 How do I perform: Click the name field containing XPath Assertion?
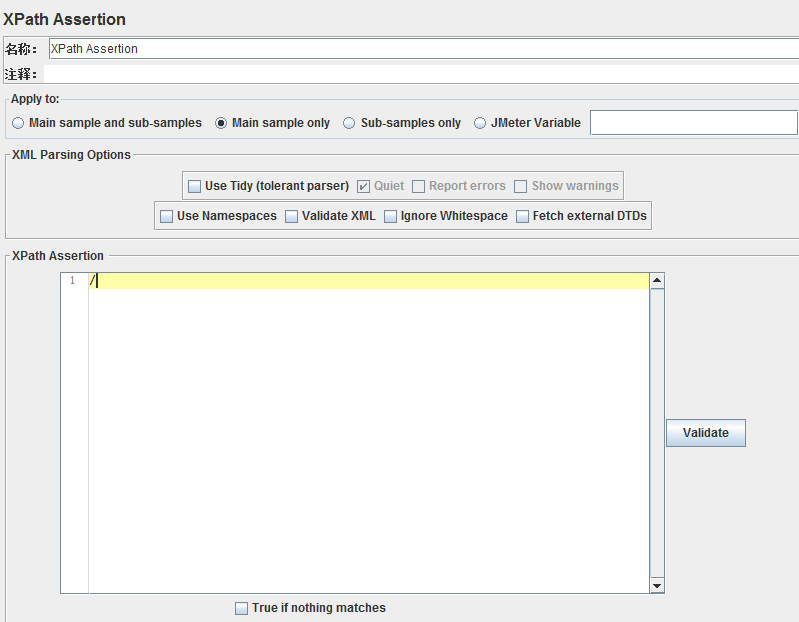424,49
